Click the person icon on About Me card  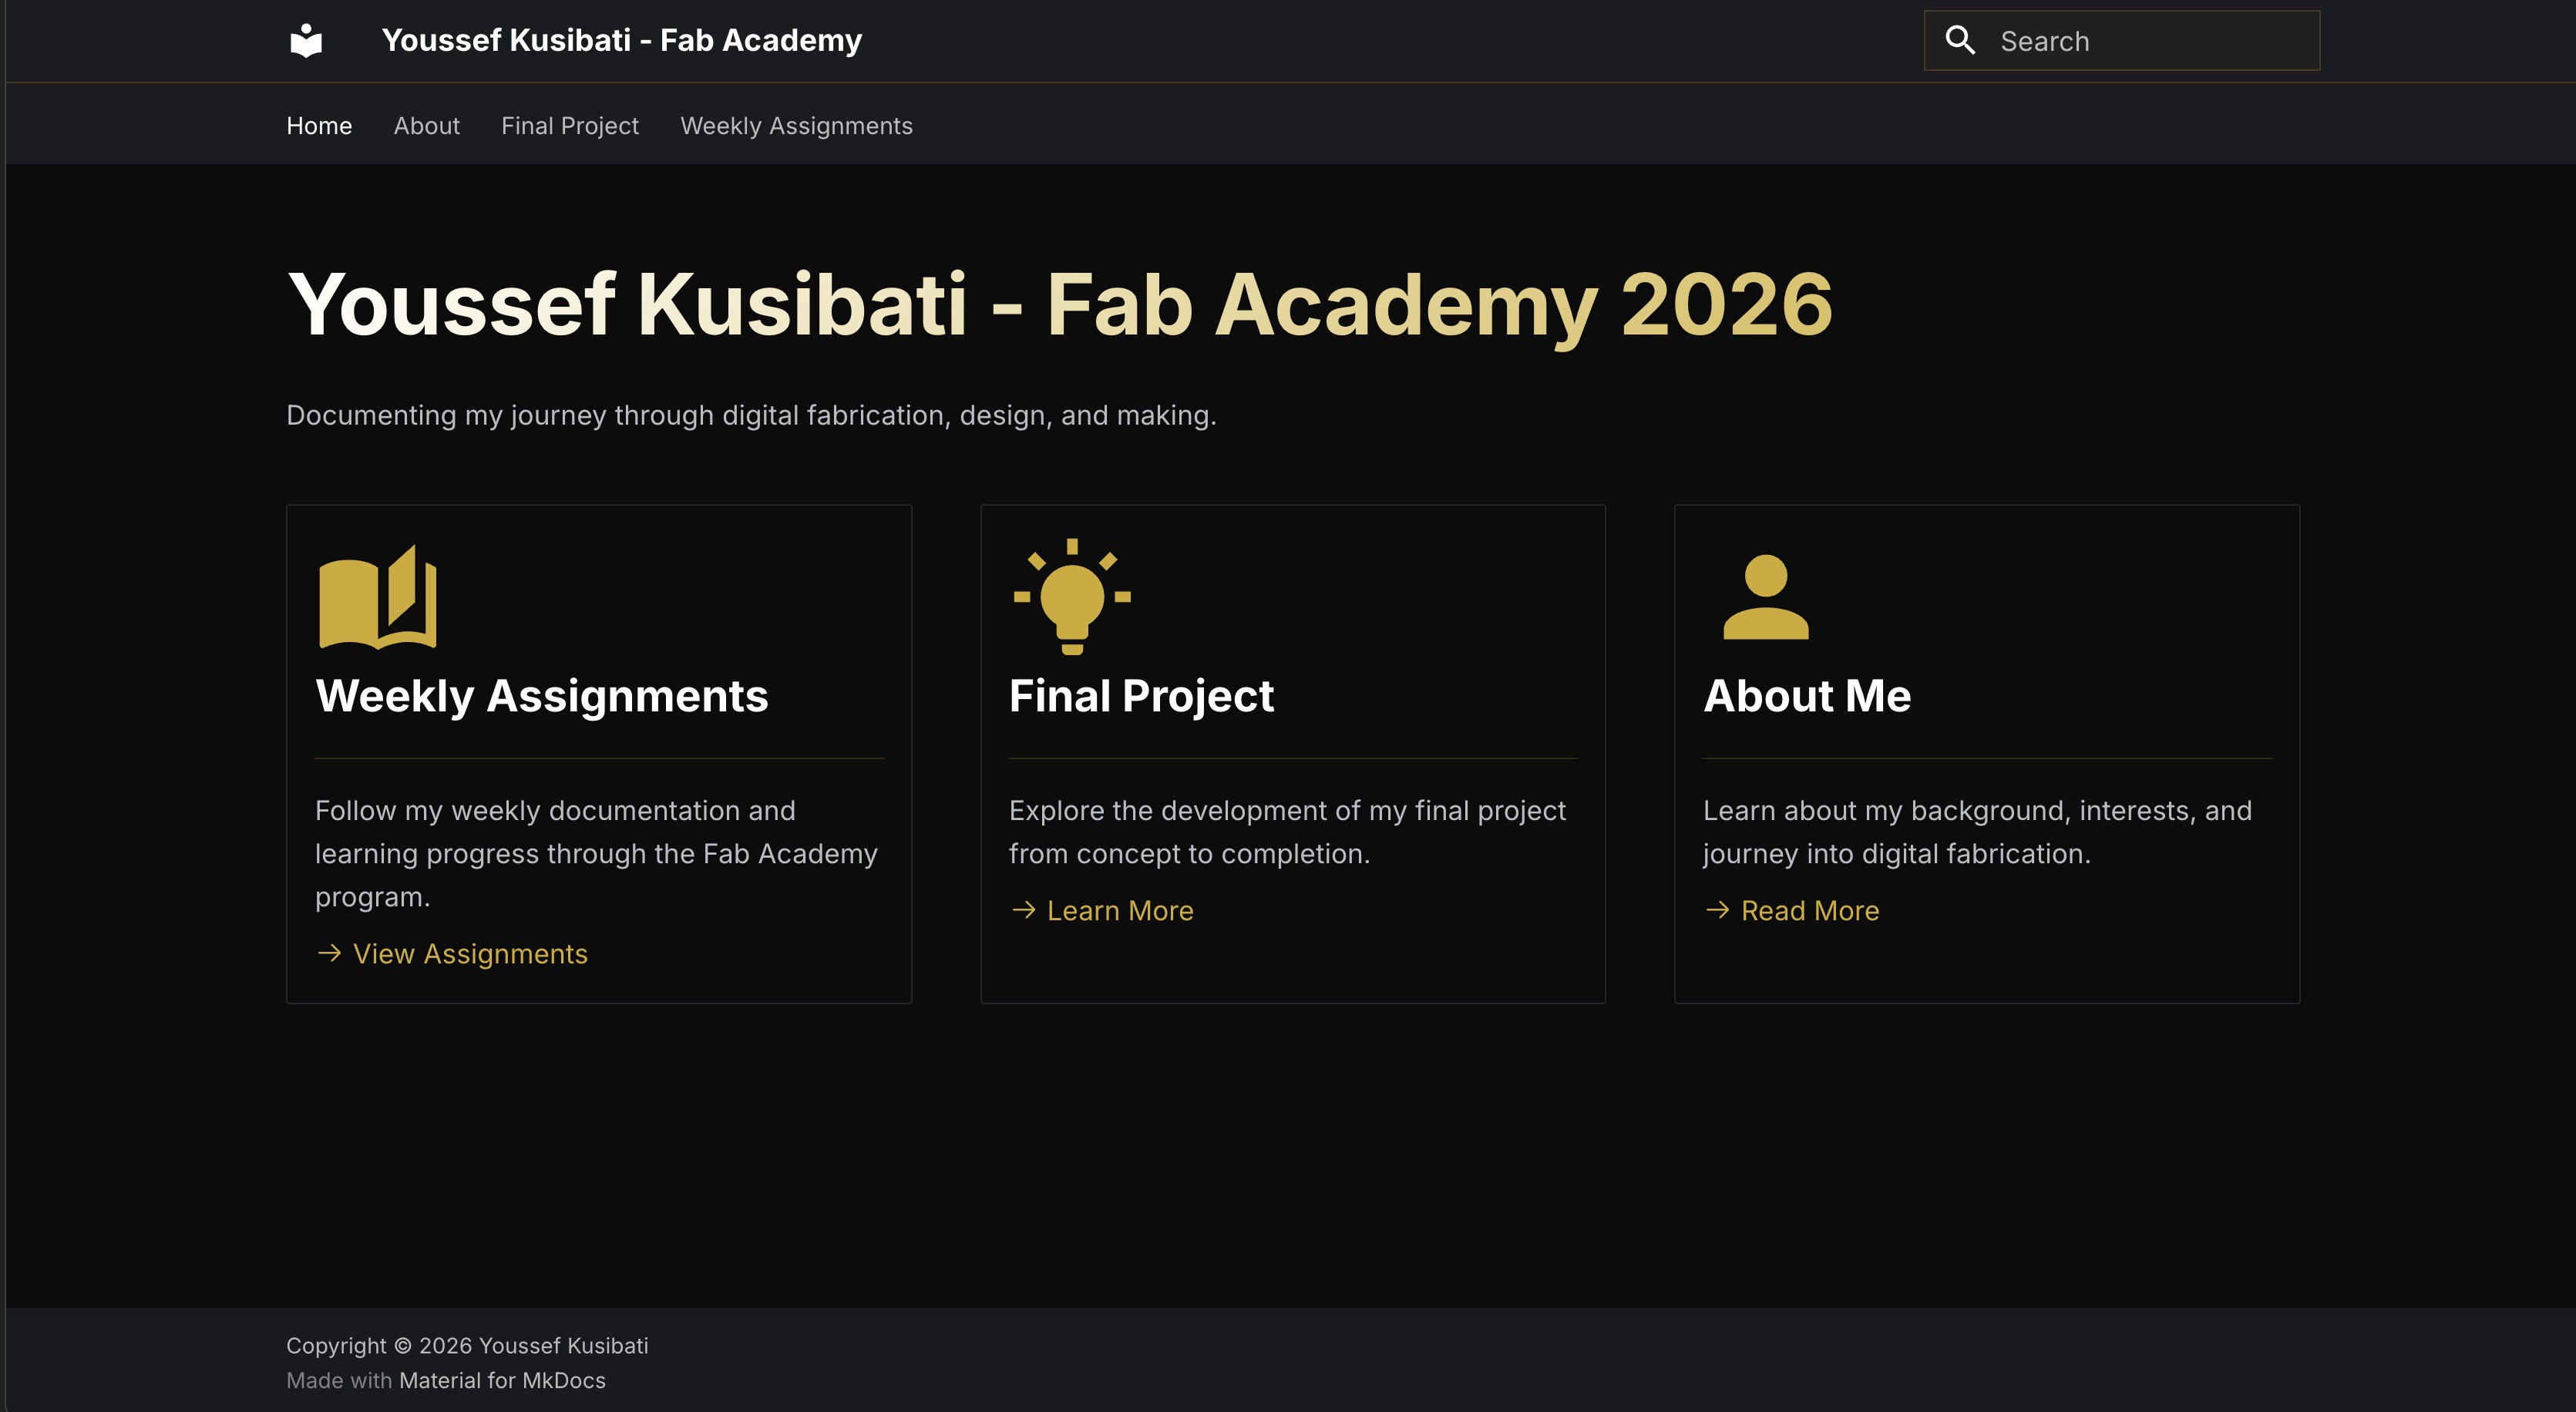pos(1766,597)
